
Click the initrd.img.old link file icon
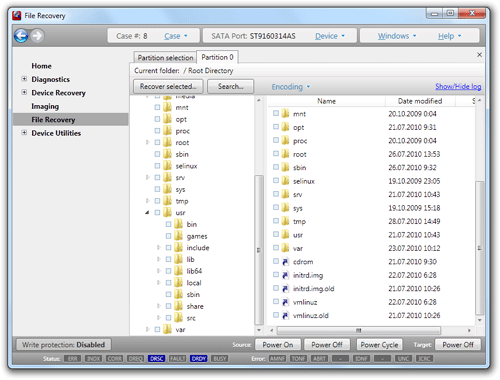285,289
